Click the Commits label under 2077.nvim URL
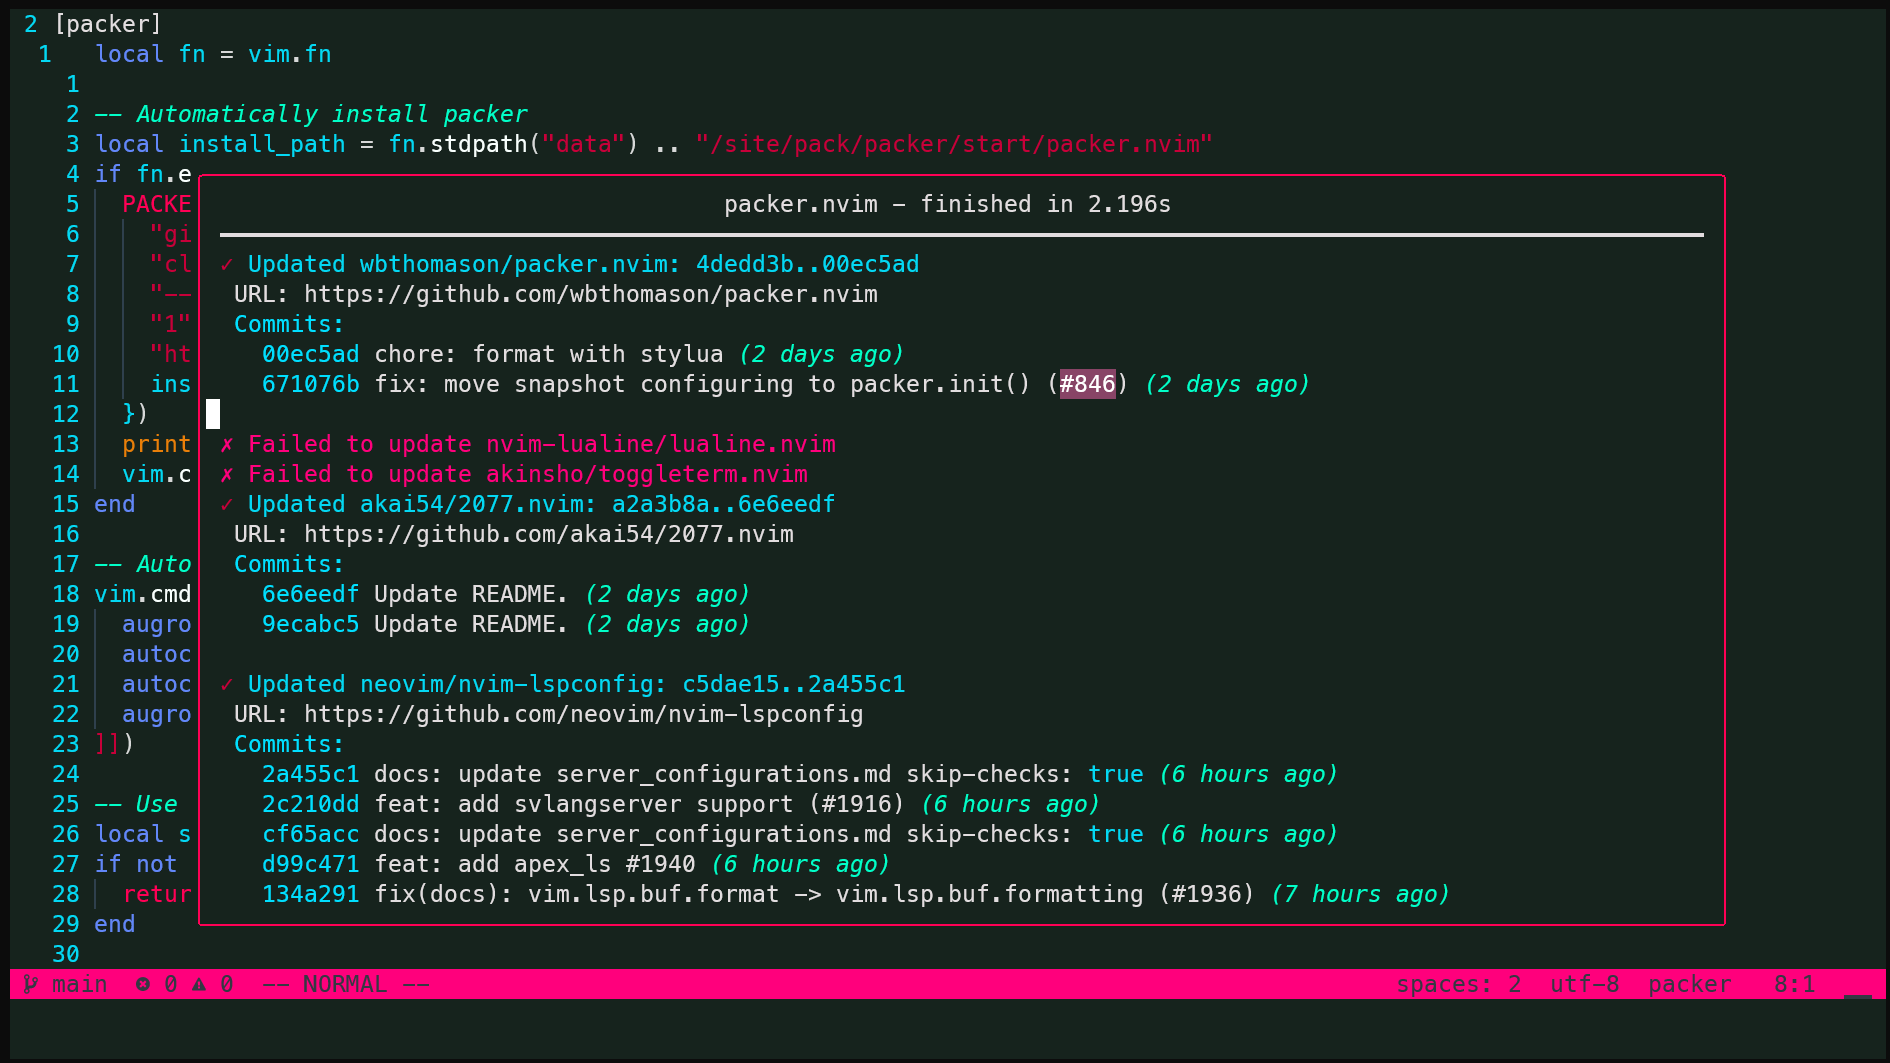The image size is (1890, 1063). 289,564
